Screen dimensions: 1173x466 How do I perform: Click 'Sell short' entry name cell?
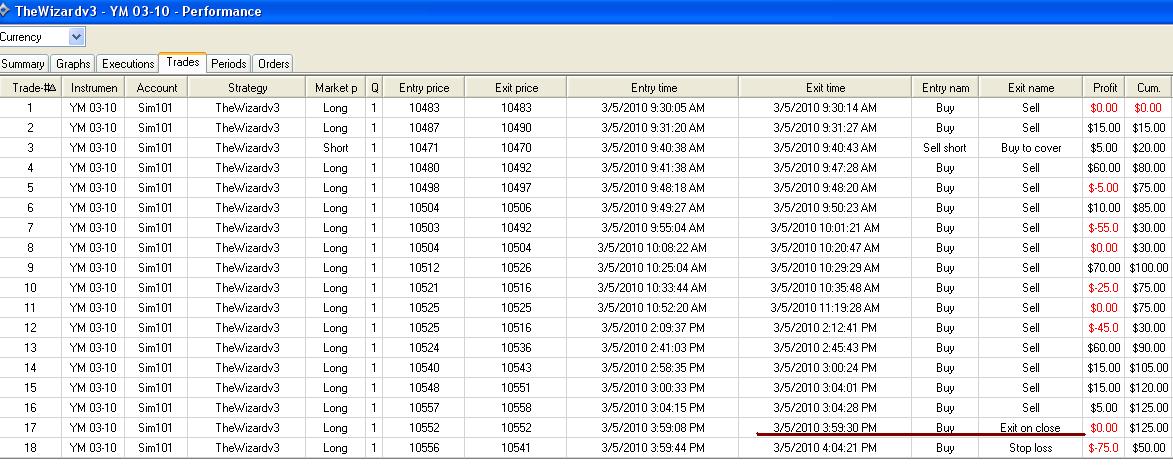click(945, 148)
